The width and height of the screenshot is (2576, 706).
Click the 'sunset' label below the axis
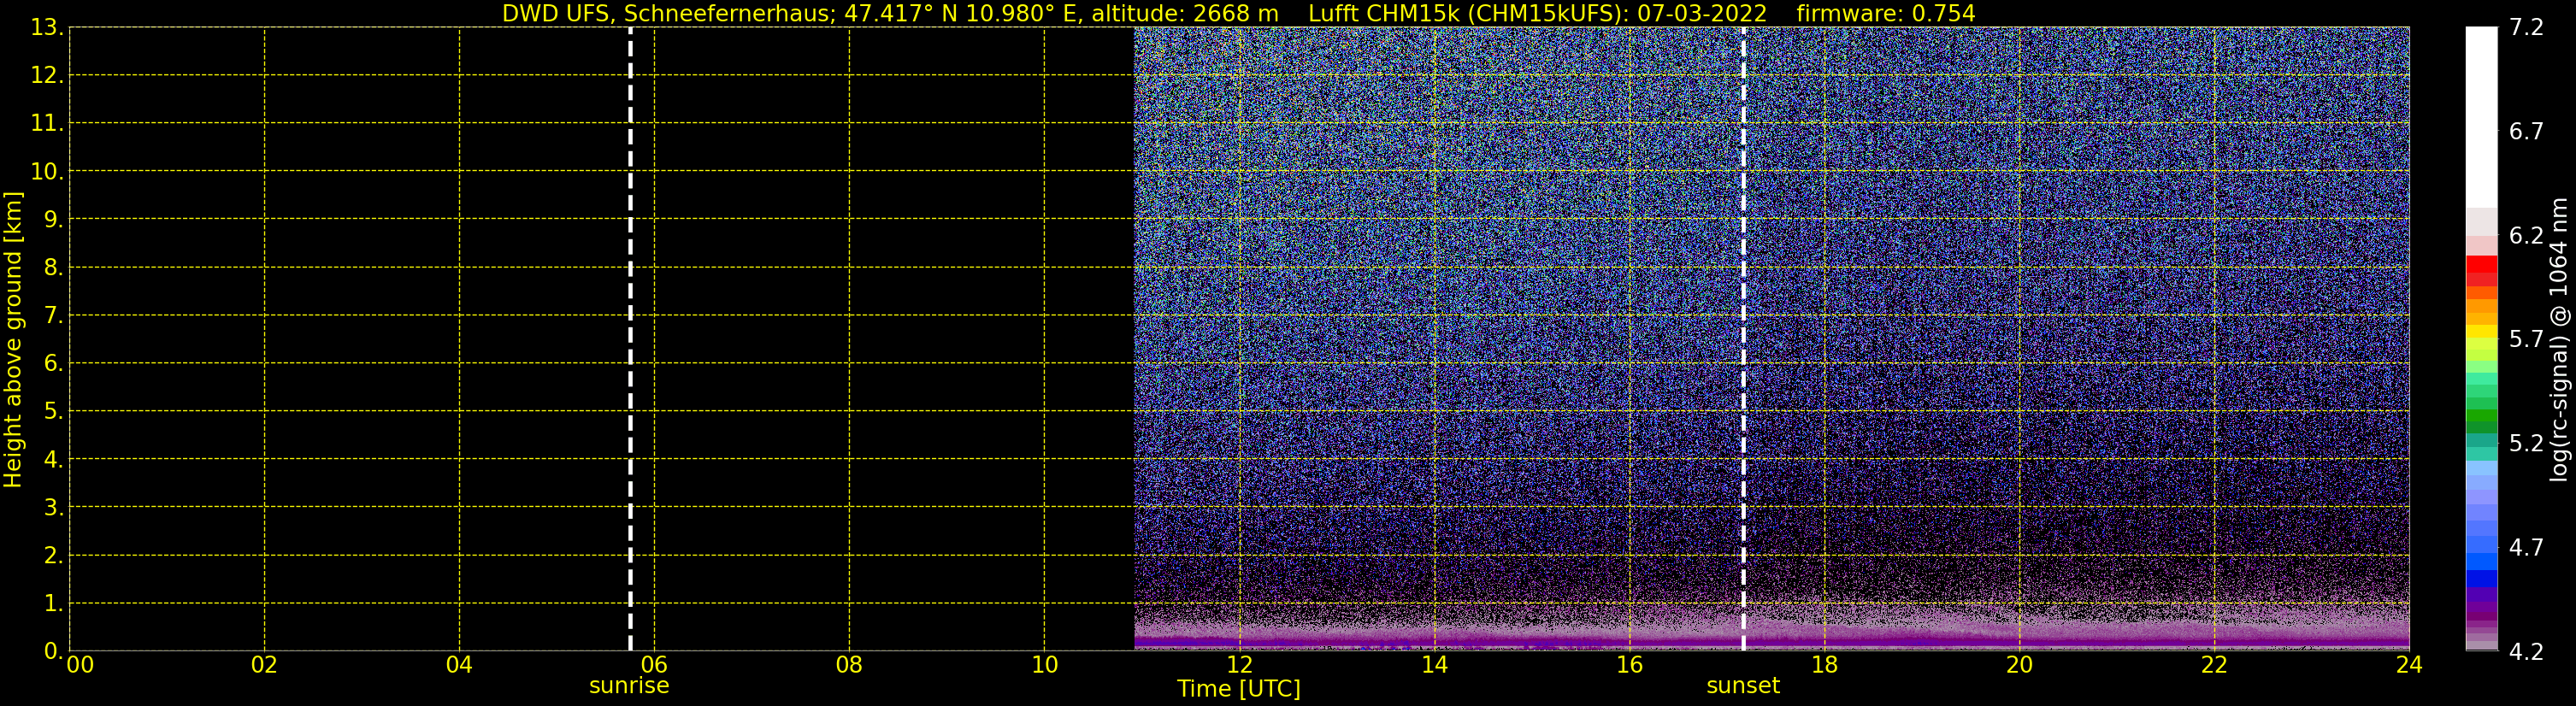pos(1743,686)
